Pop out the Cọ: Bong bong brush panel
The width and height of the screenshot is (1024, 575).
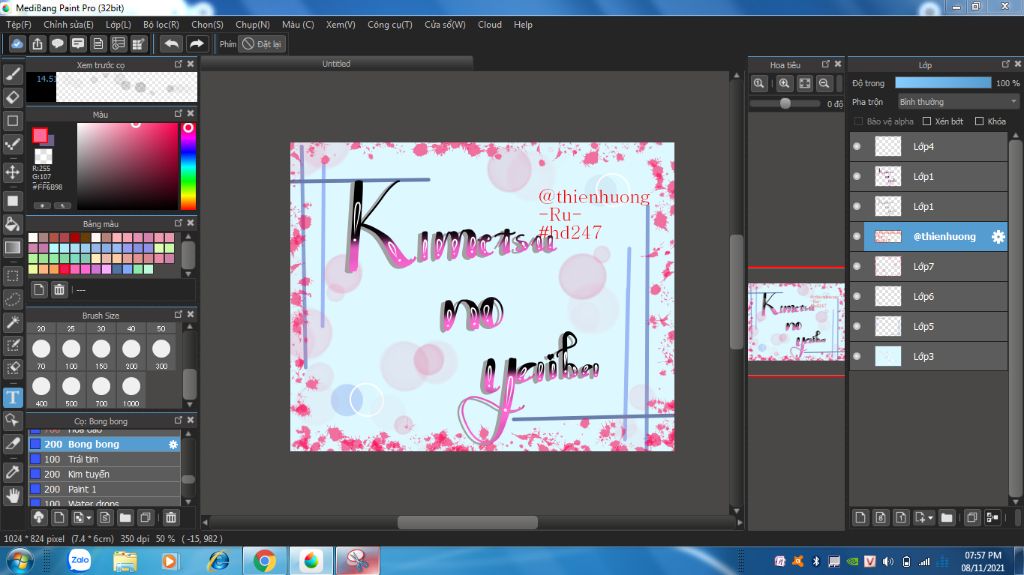[178, 420]
